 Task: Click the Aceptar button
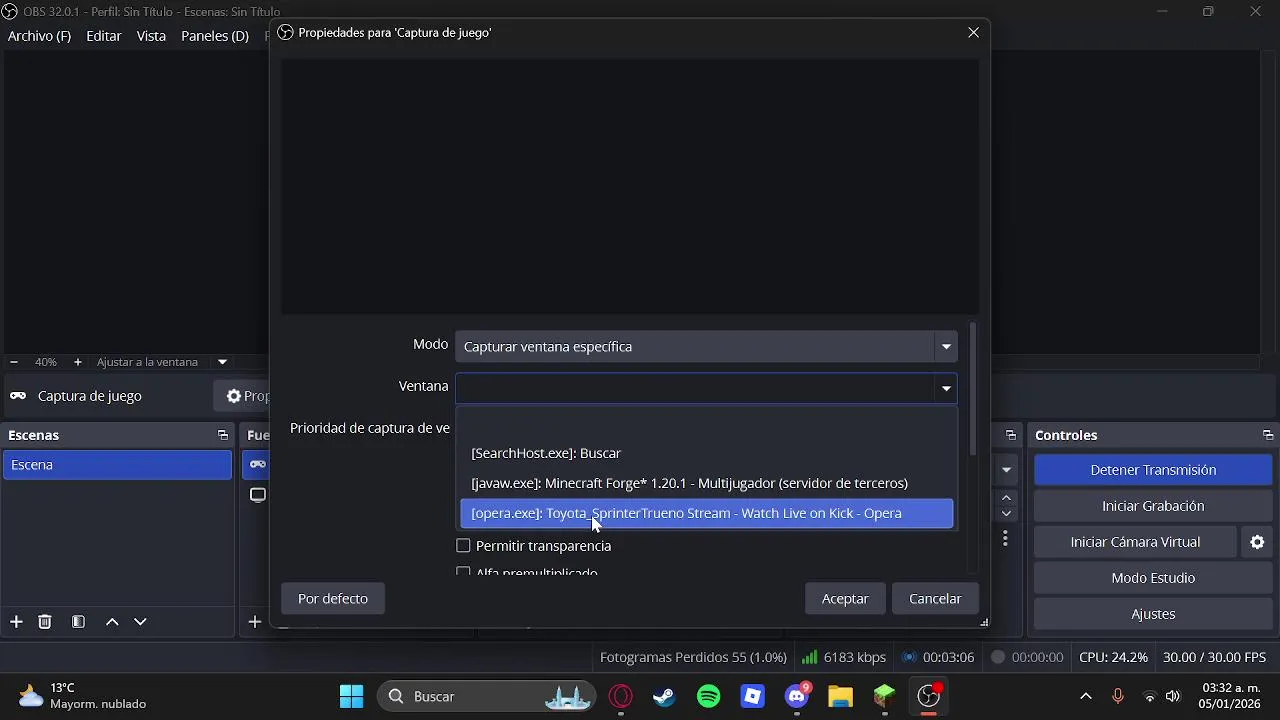tap(845, 599)
